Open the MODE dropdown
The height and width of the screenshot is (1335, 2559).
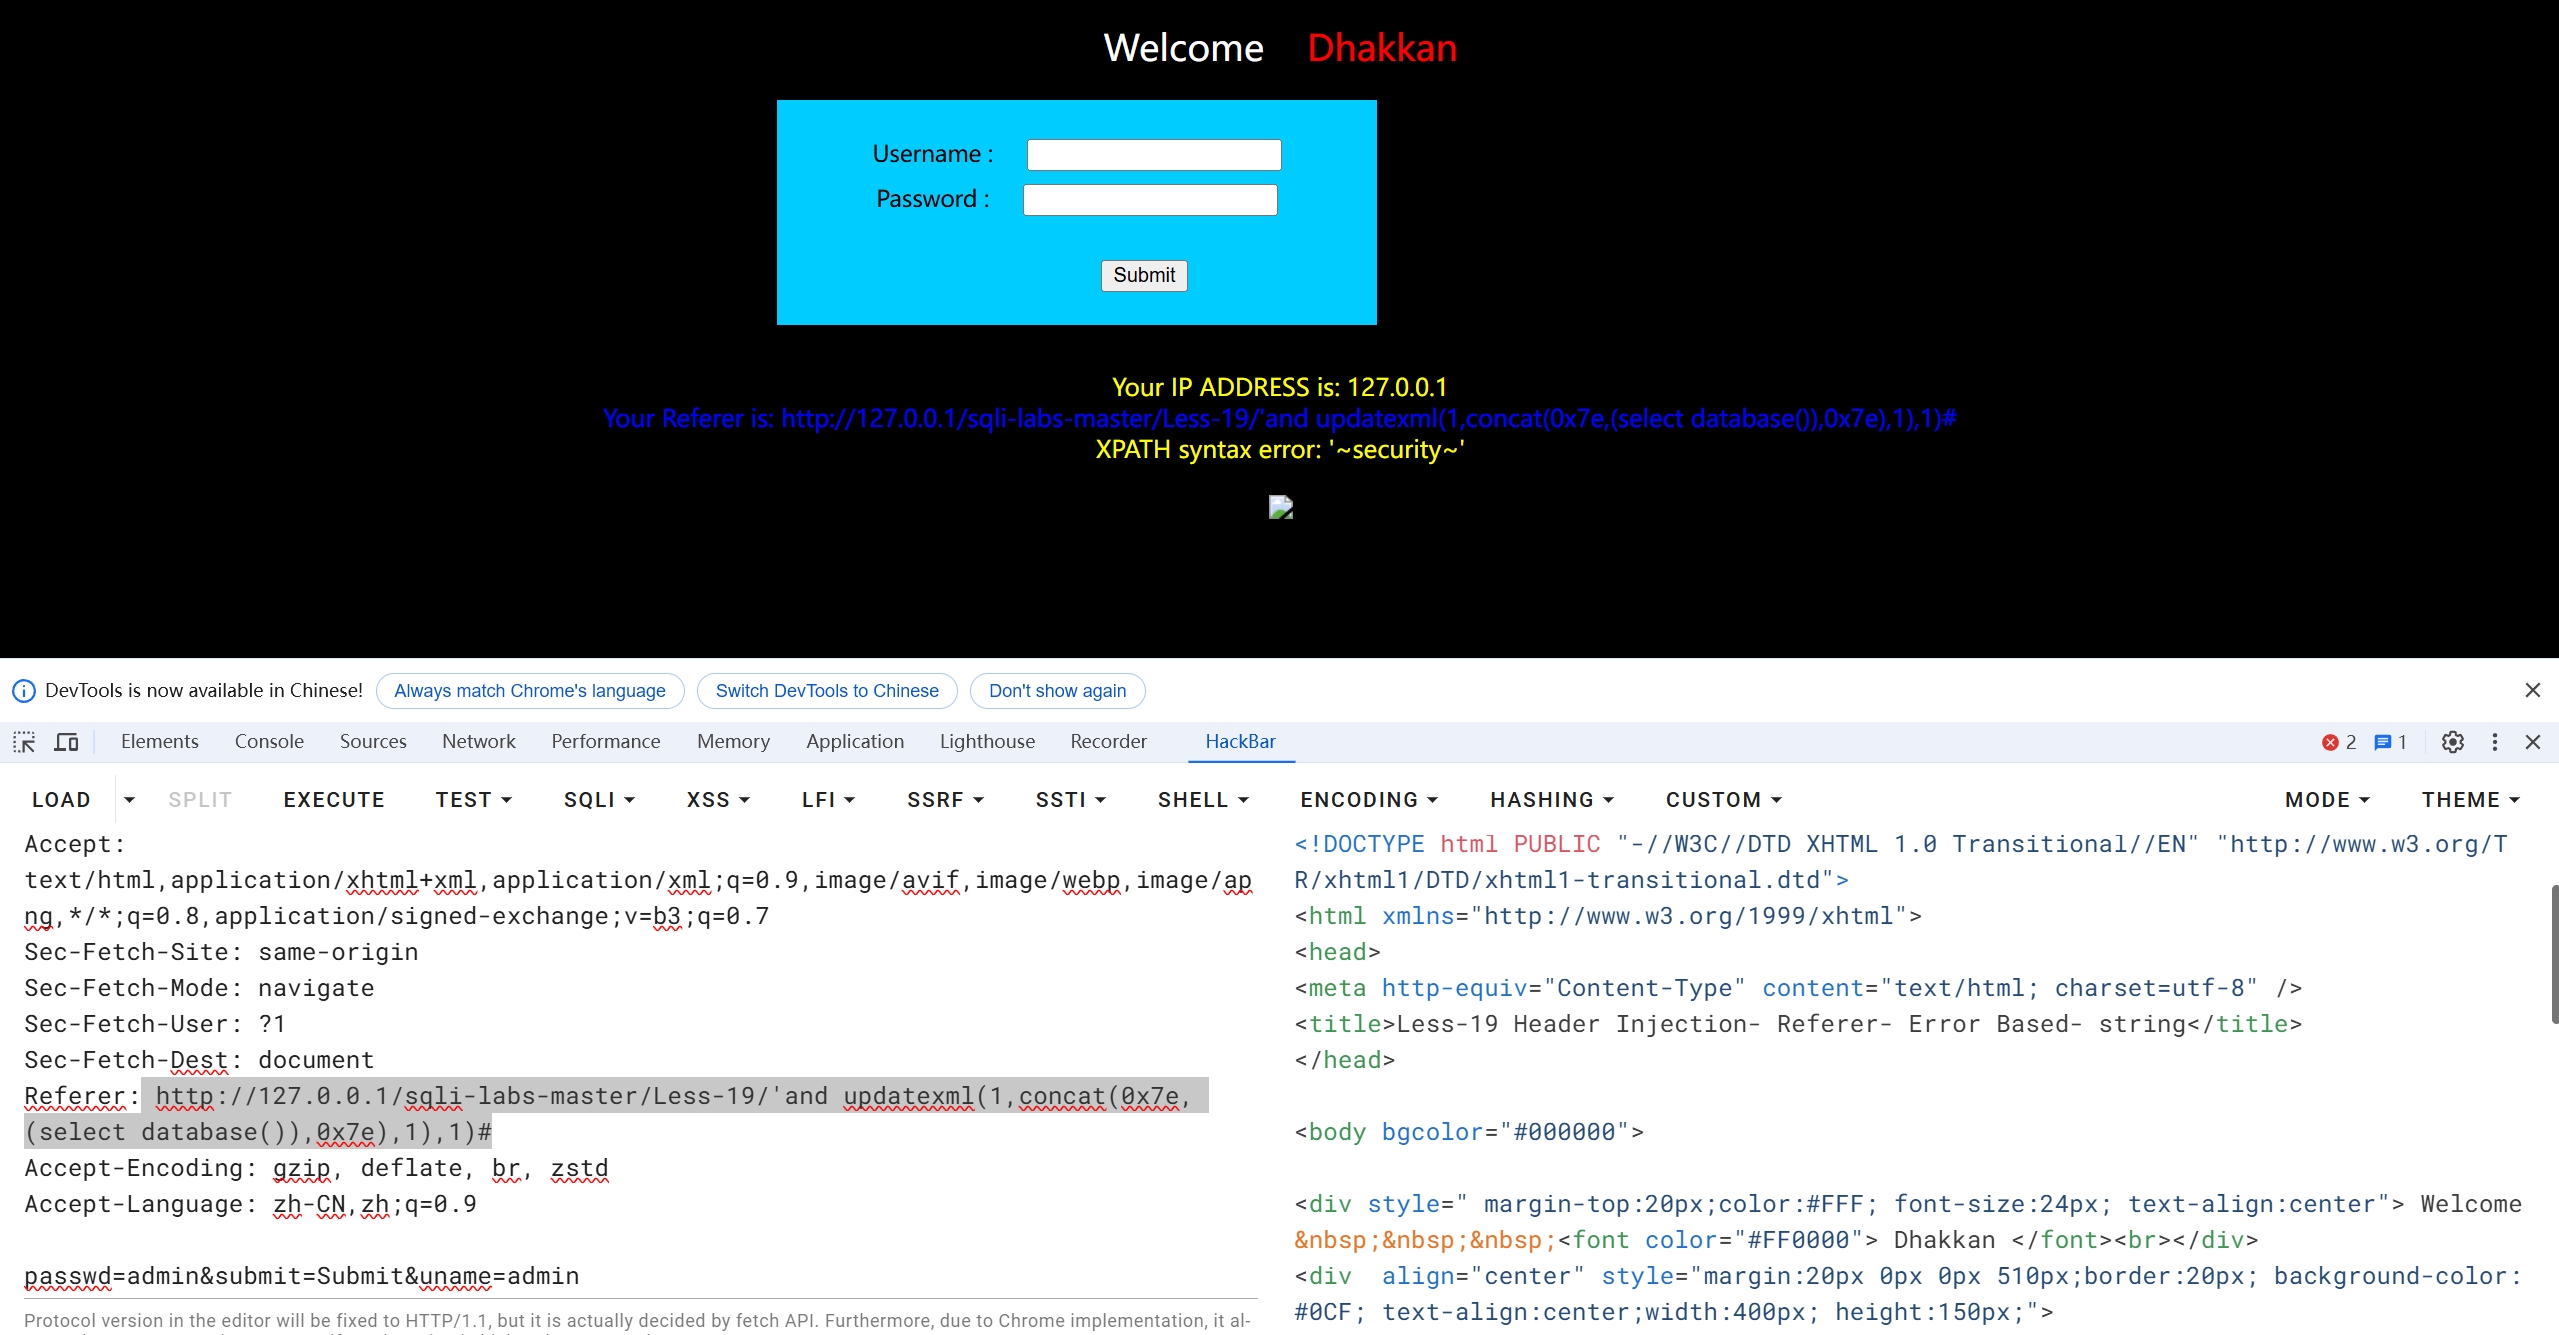pyautogui.click(x=2326, y=800)
